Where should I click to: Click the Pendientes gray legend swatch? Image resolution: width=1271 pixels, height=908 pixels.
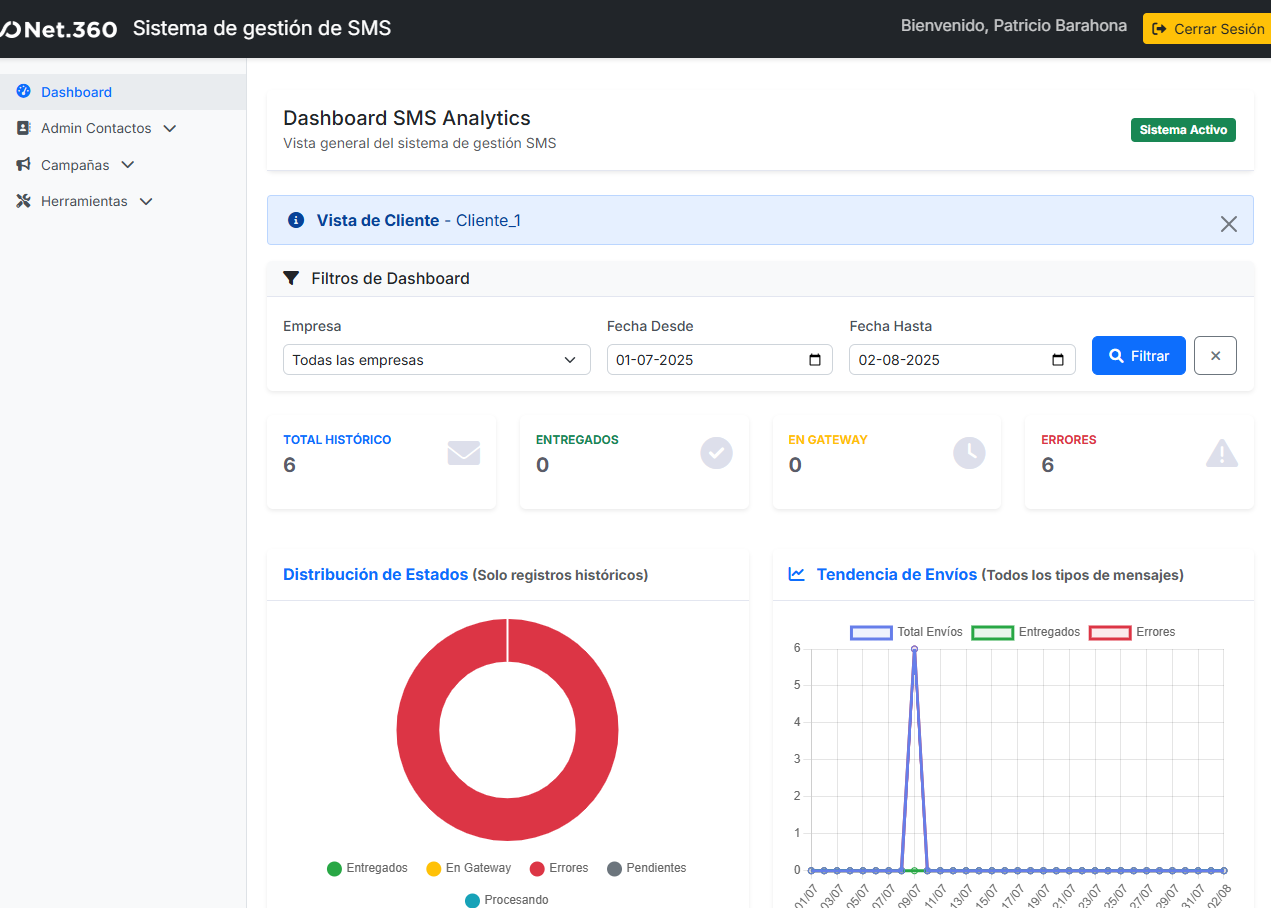(x=614, y=868)
